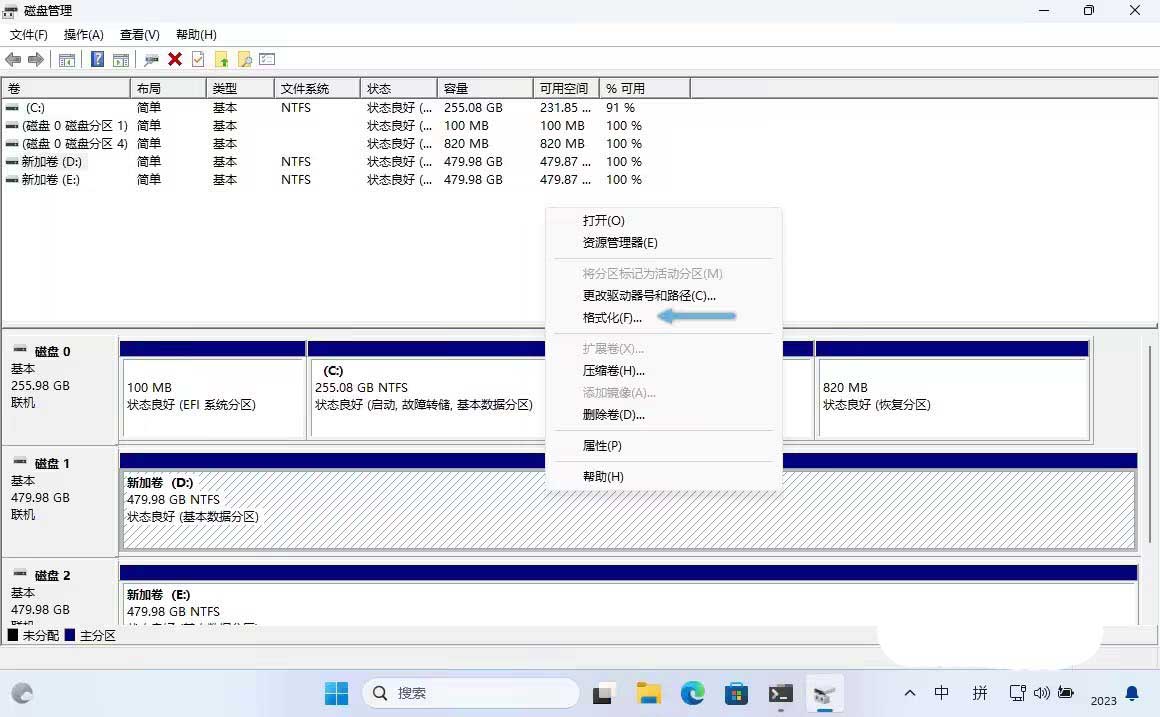Toggle the show/hide action pane icon

pyautogui.click(x=121, y=60)
